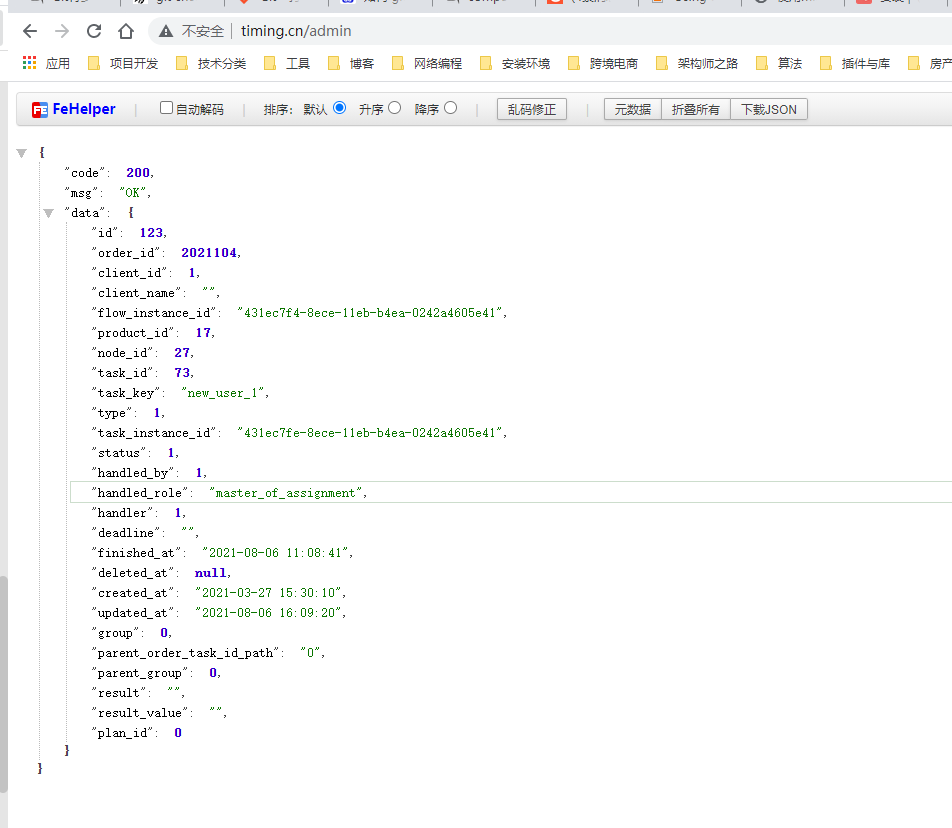Click the 下载JSON button
This screenshot has height=828, width=952.
[769, 109]
